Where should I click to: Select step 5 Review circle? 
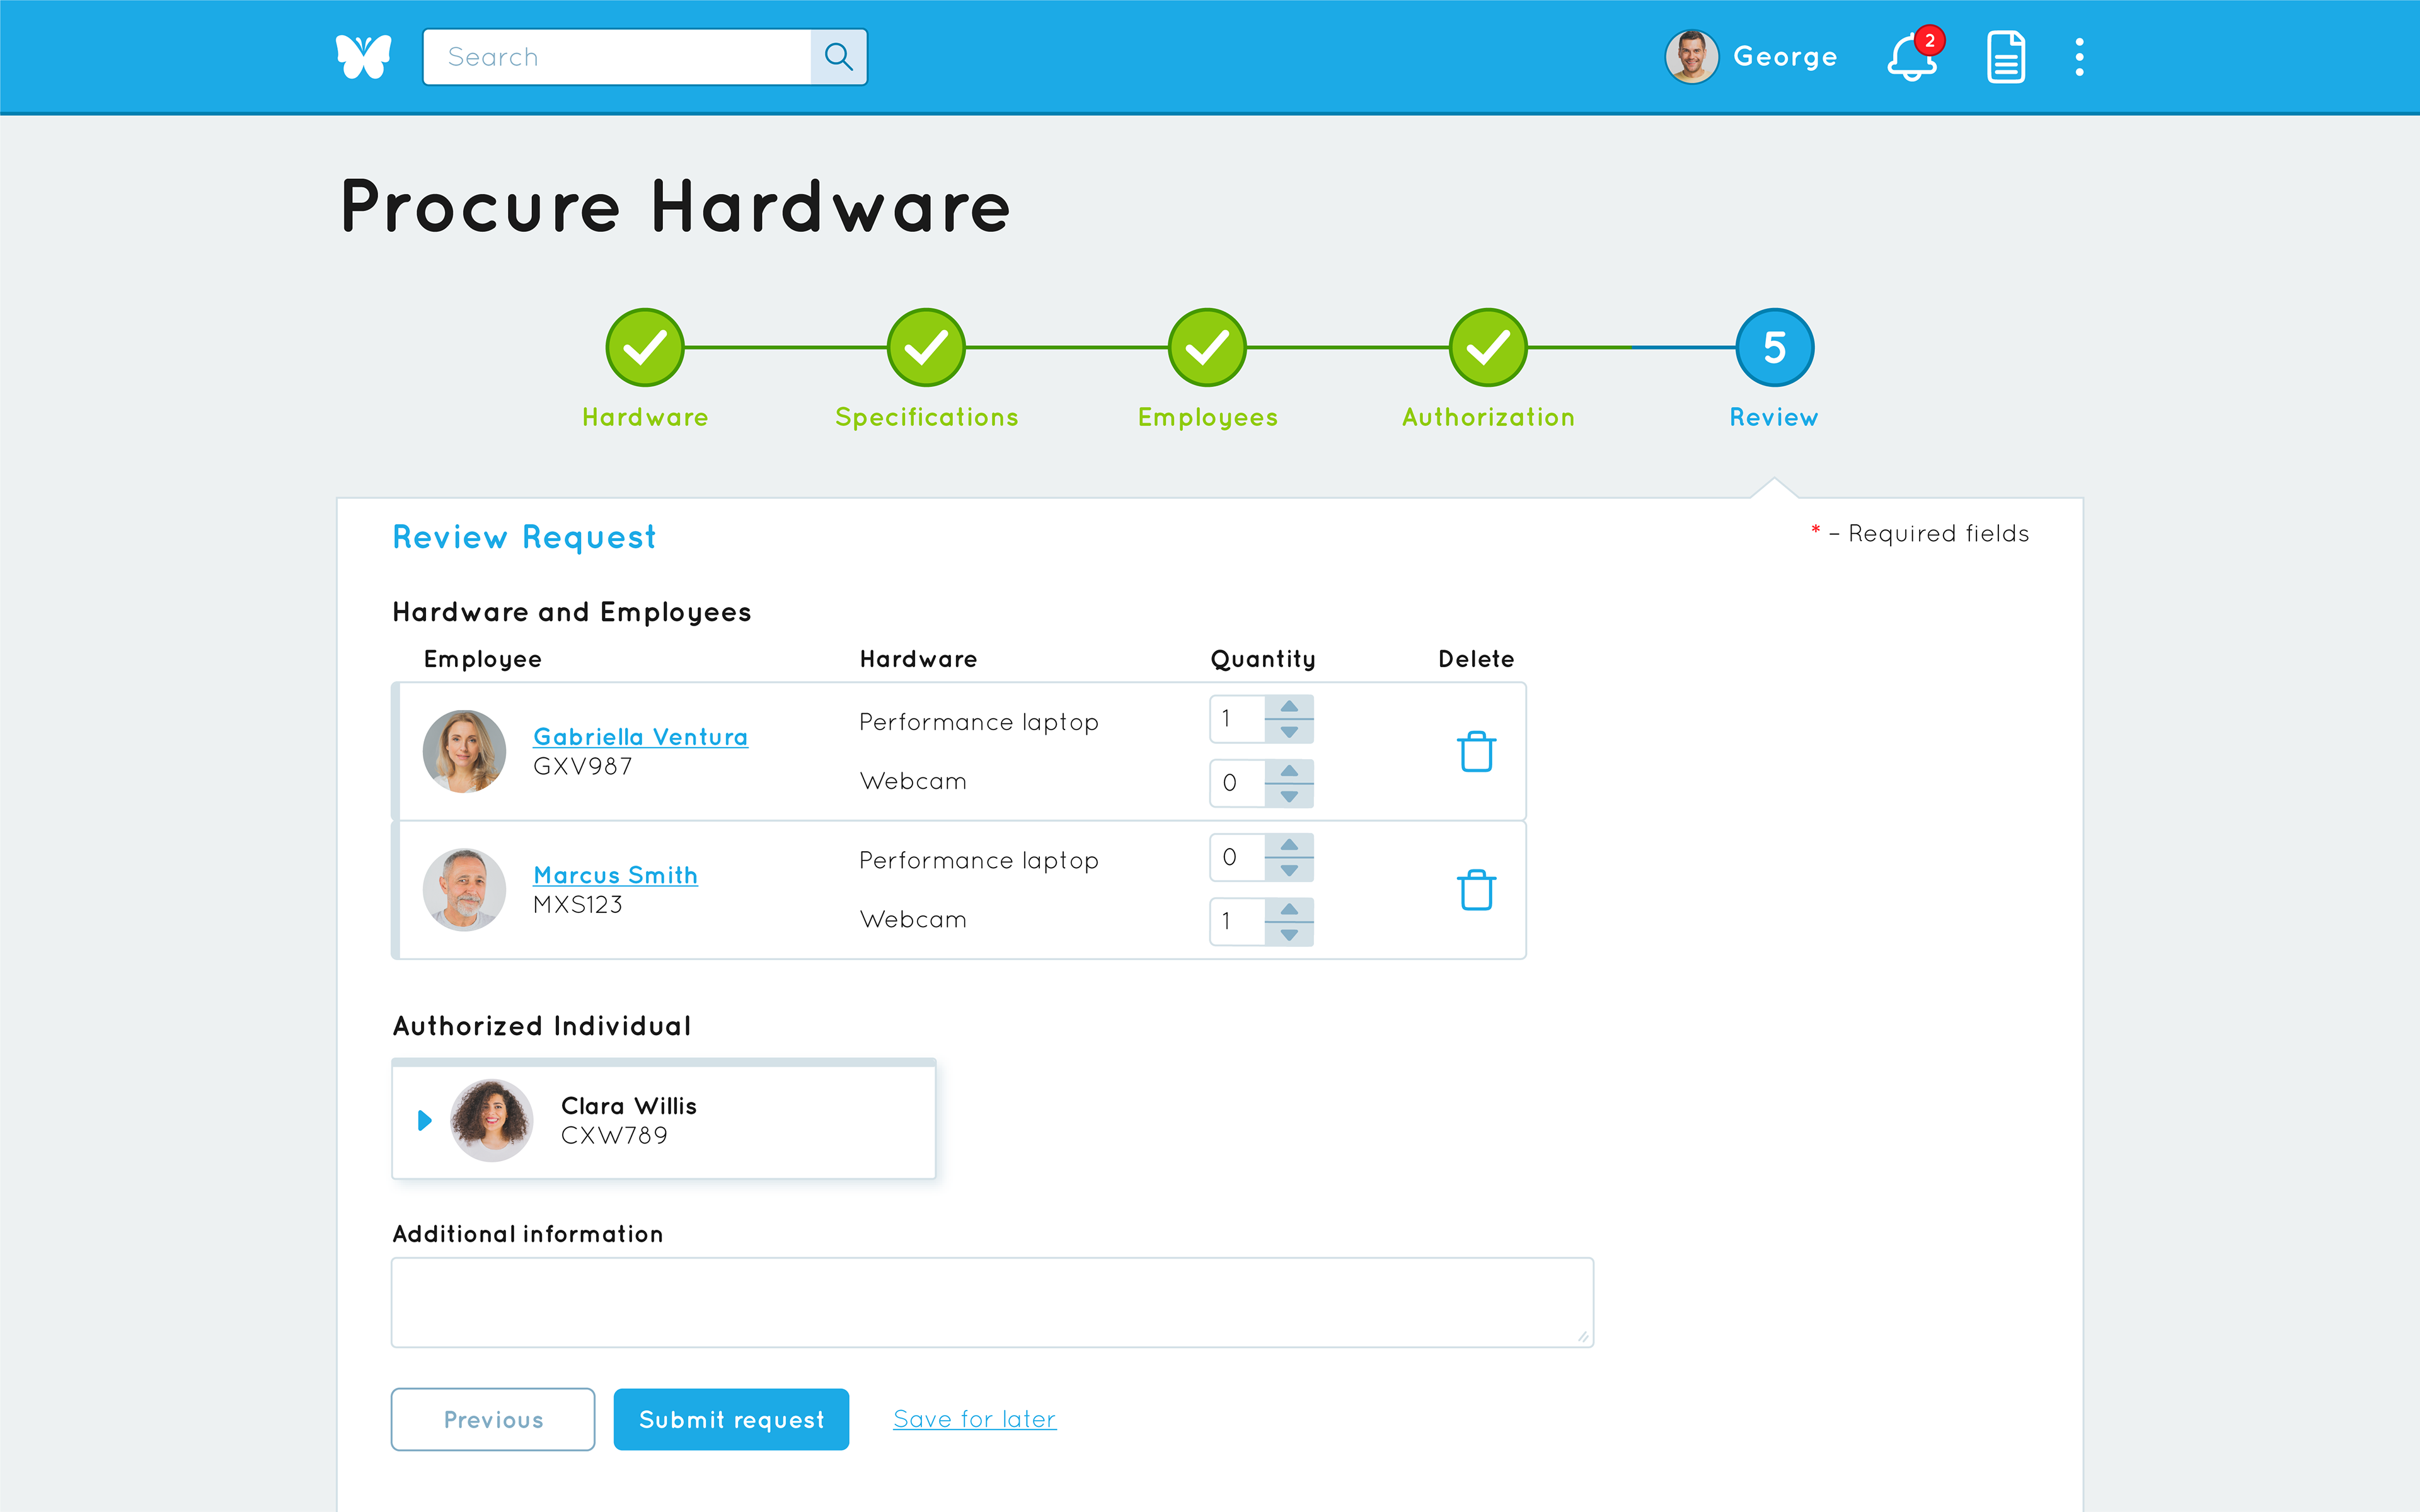point(1774,347)
